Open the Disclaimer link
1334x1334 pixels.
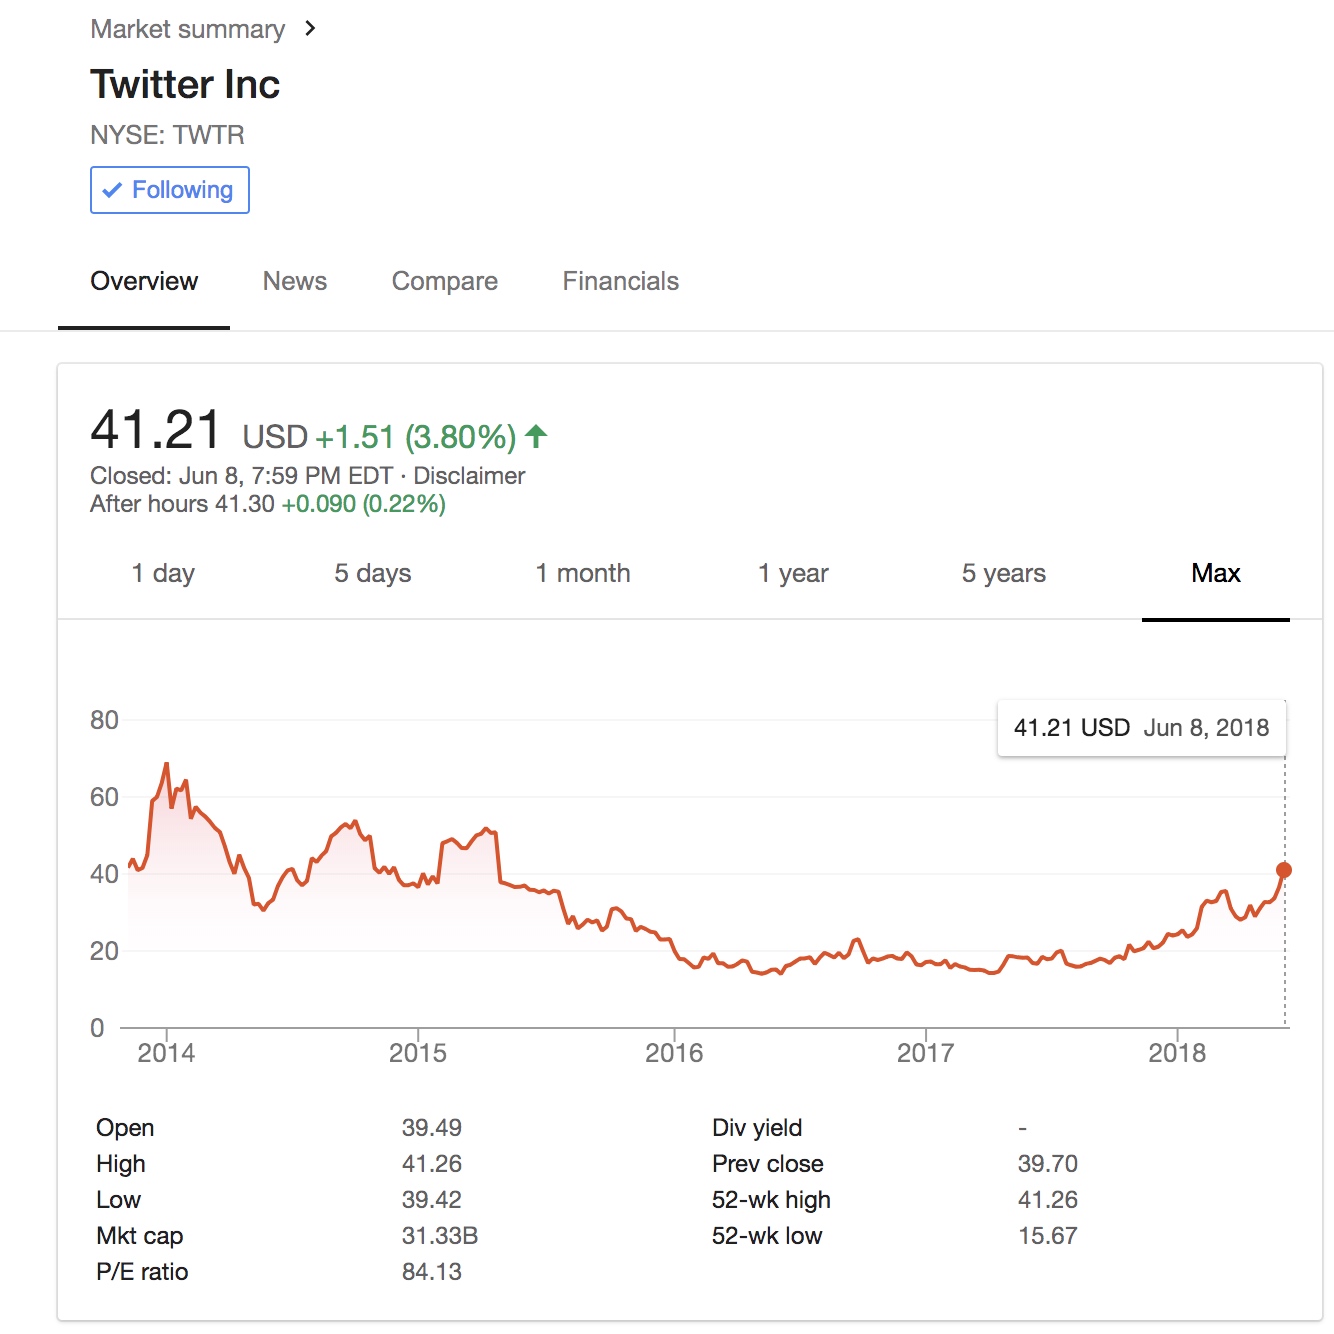tap(469, 476)
